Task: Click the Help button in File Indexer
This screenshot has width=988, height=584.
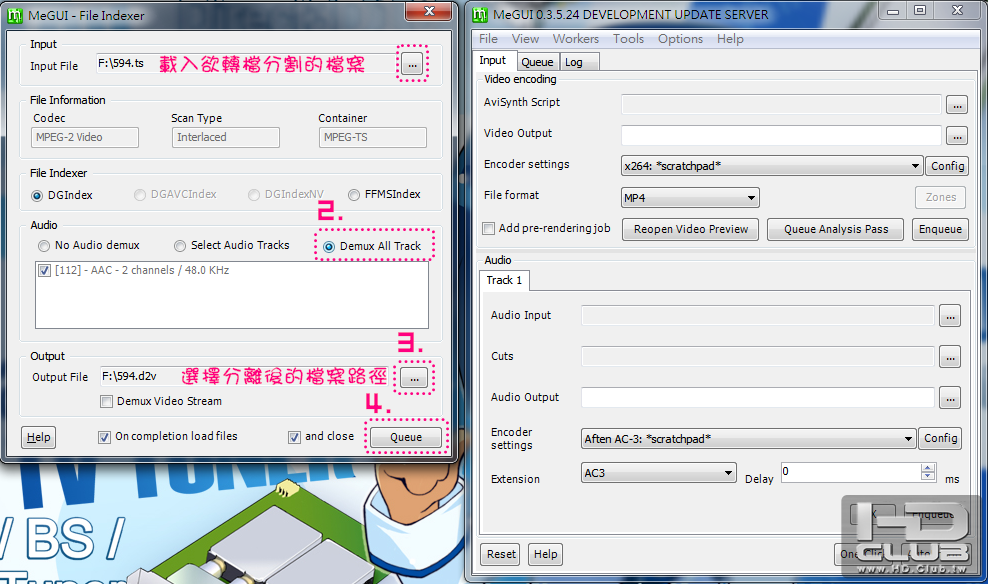Action: tap(38, 437)
